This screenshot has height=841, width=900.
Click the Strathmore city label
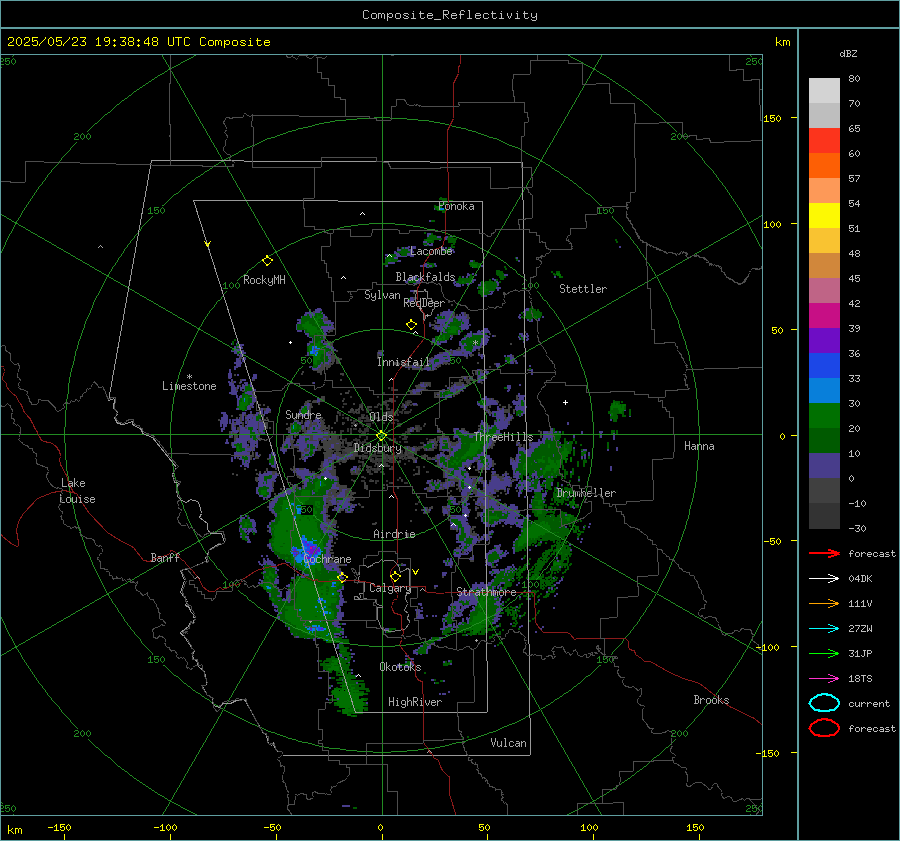486,592
